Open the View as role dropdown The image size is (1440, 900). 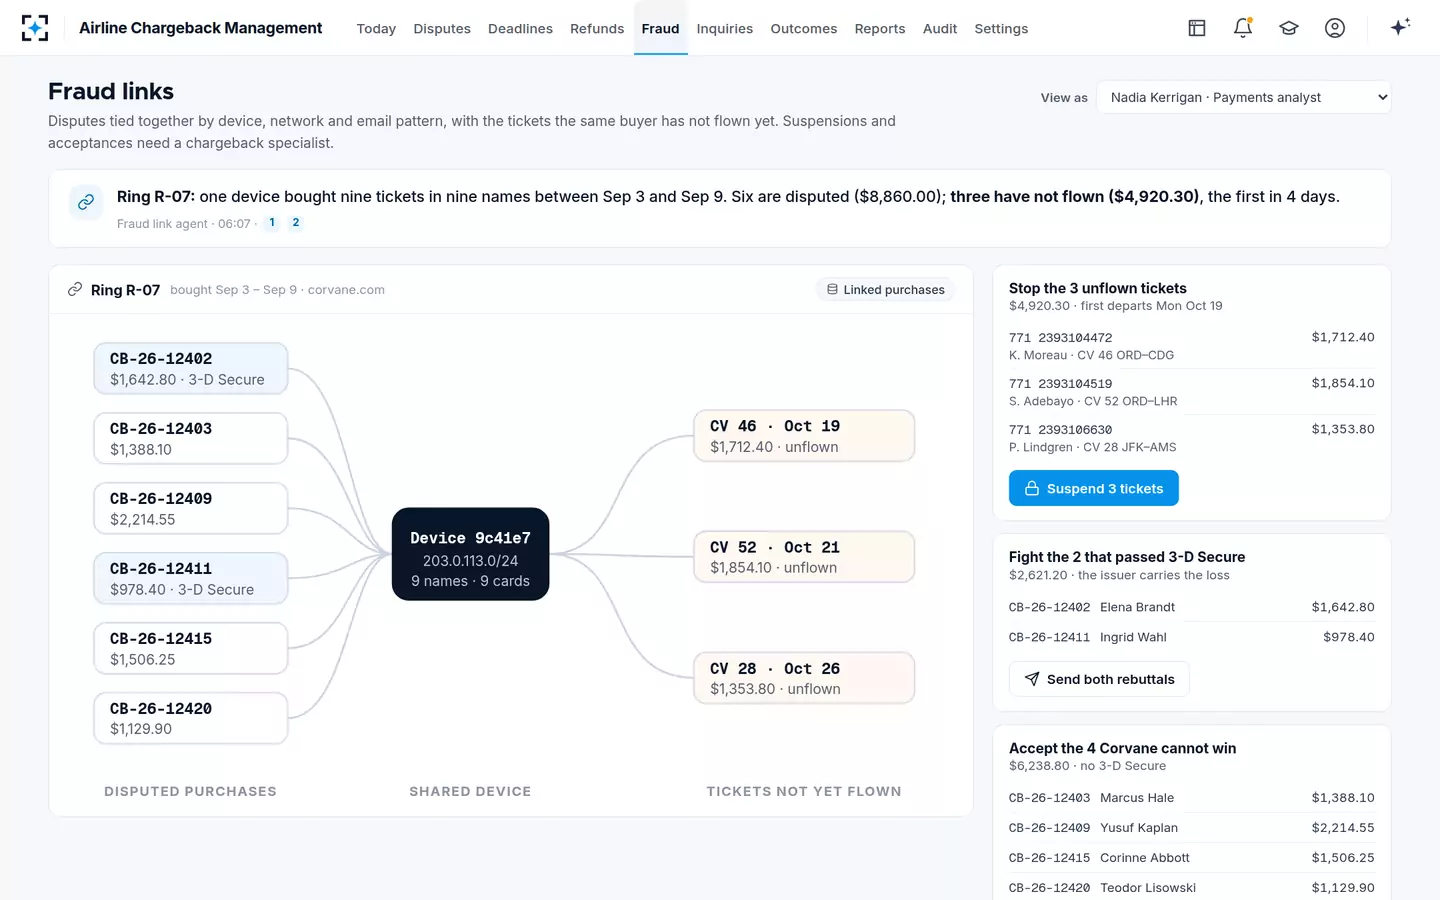[1244, 97]
